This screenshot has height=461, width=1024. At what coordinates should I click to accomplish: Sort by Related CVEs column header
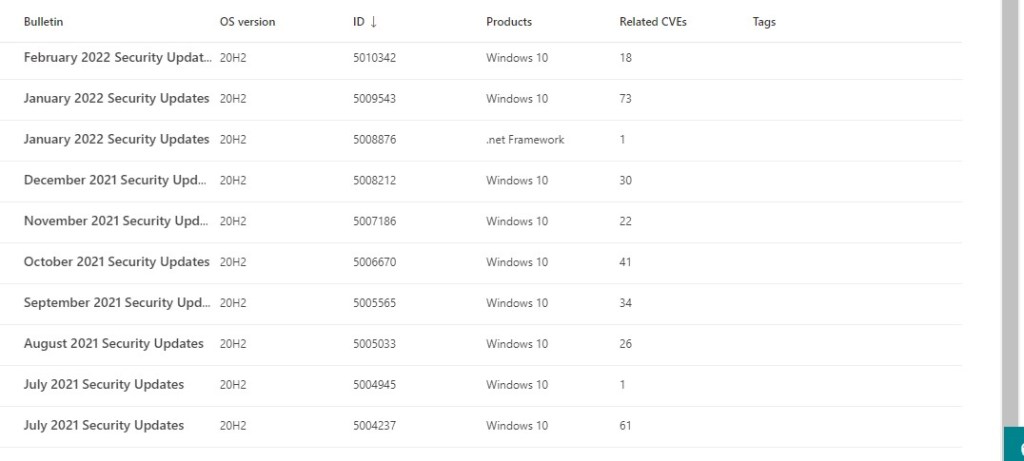[x=652, y=22]
